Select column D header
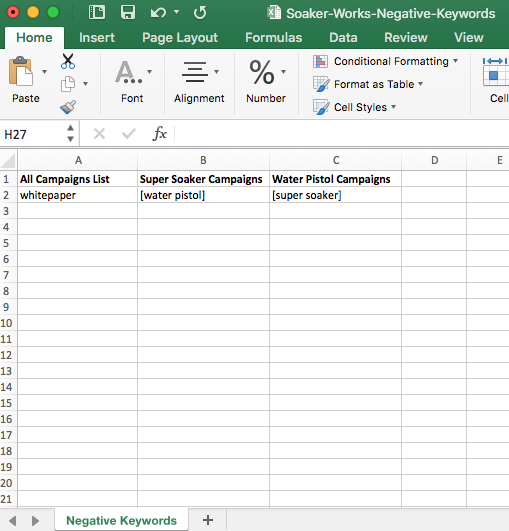This screenshot has height=531, width=509. [x=434, y=160]
